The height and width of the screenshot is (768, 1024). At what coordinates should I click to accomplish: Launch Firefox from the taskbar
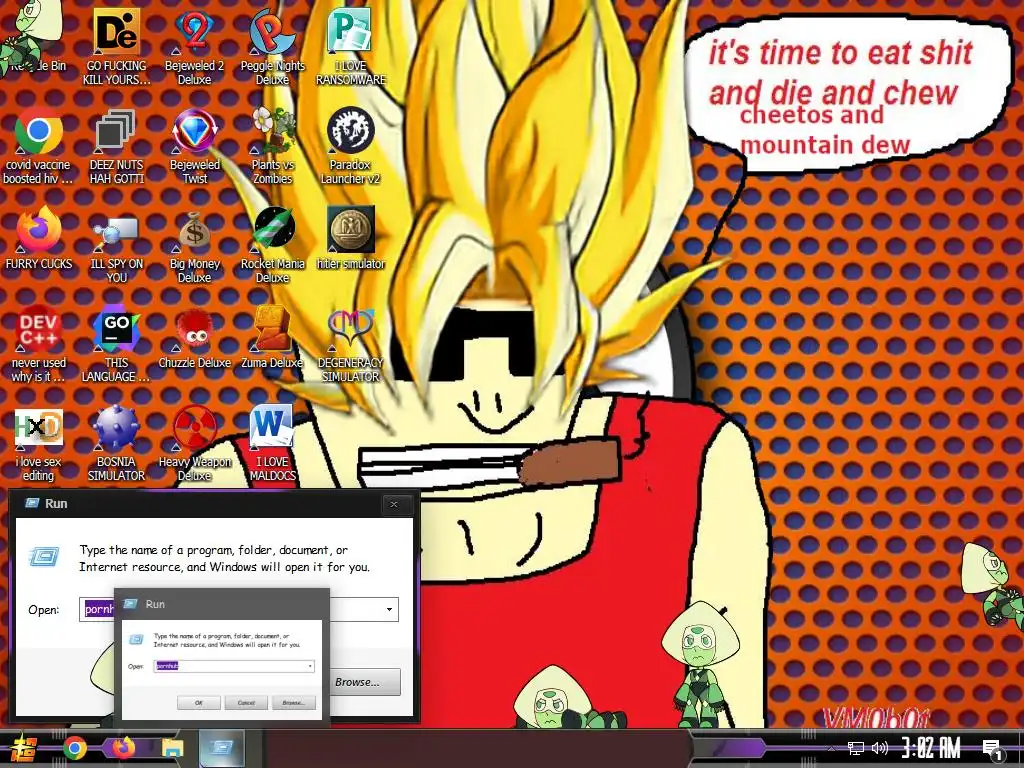click(123, 748)
